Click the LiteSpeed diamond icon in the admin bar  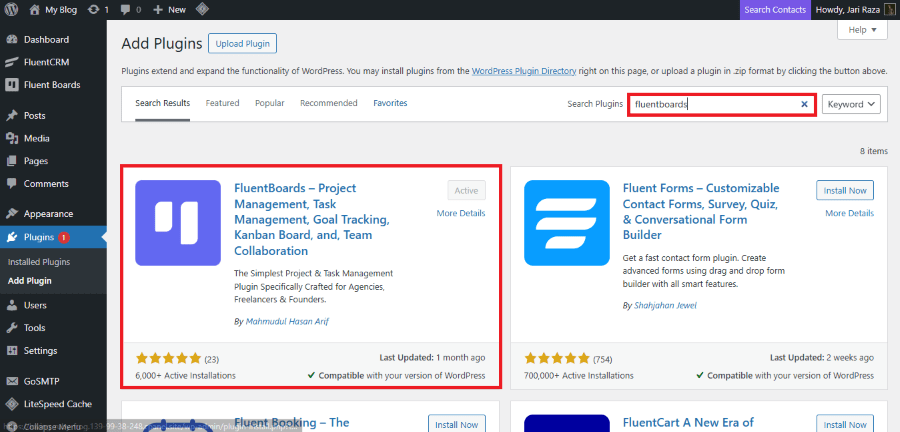(x=202, y=10)
